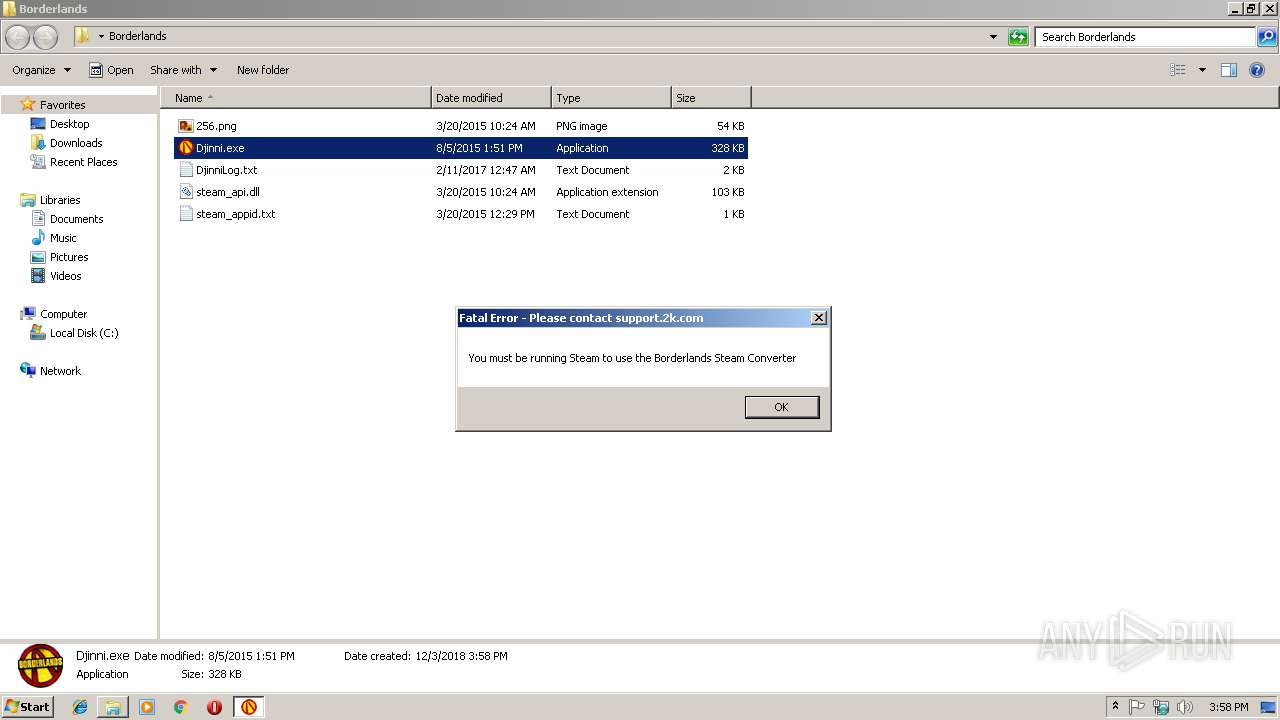Open Help question mark icon
The width and height of the screenshot is (1280, 720).
click(x=1257, y=70)
